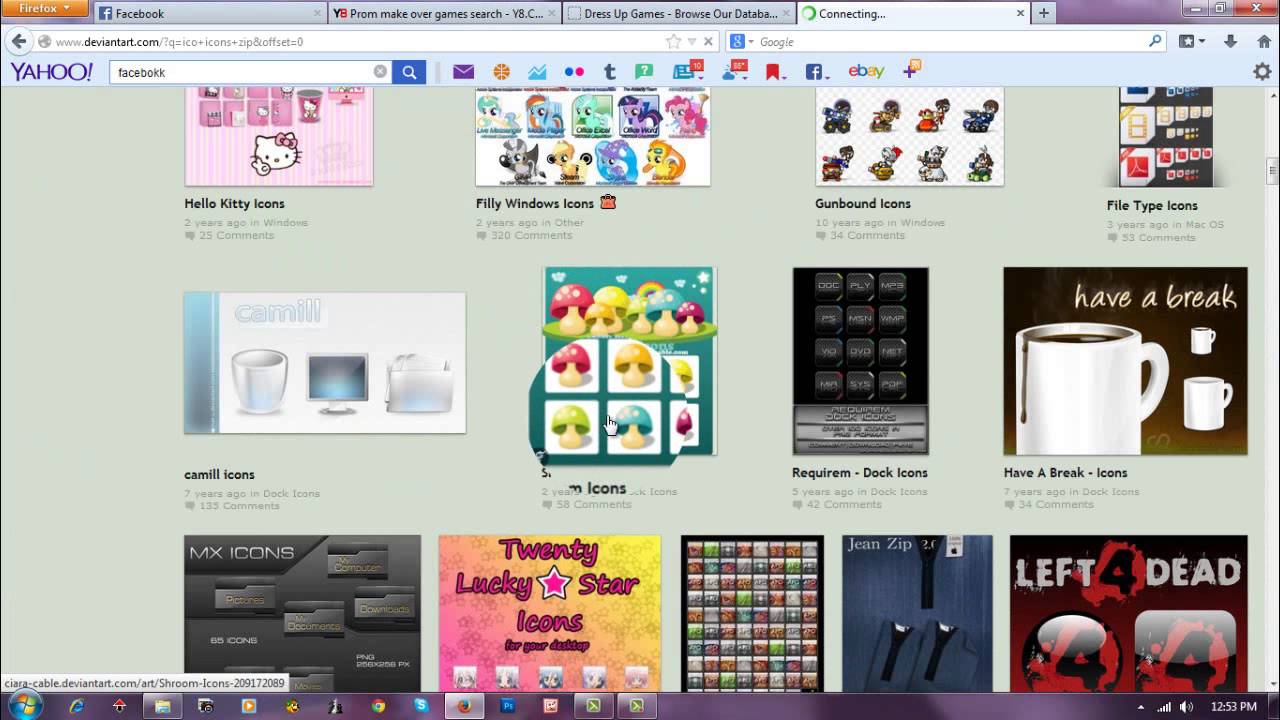Open Tumblr from the Yahoo toolbar
The height and width of the screenshot is (720, 1280).
point(610,71)
